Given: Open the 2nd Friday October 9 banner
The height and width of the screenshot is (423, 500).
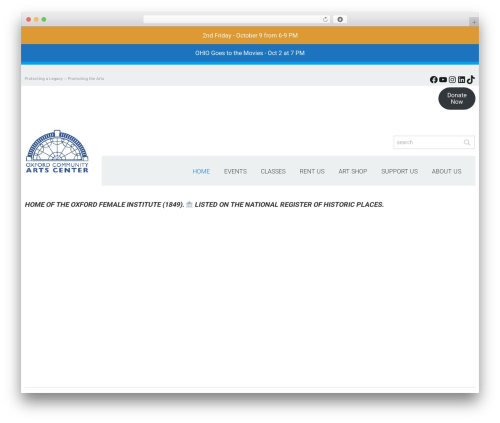Looking at the screenshot, I should click(250, 35).
